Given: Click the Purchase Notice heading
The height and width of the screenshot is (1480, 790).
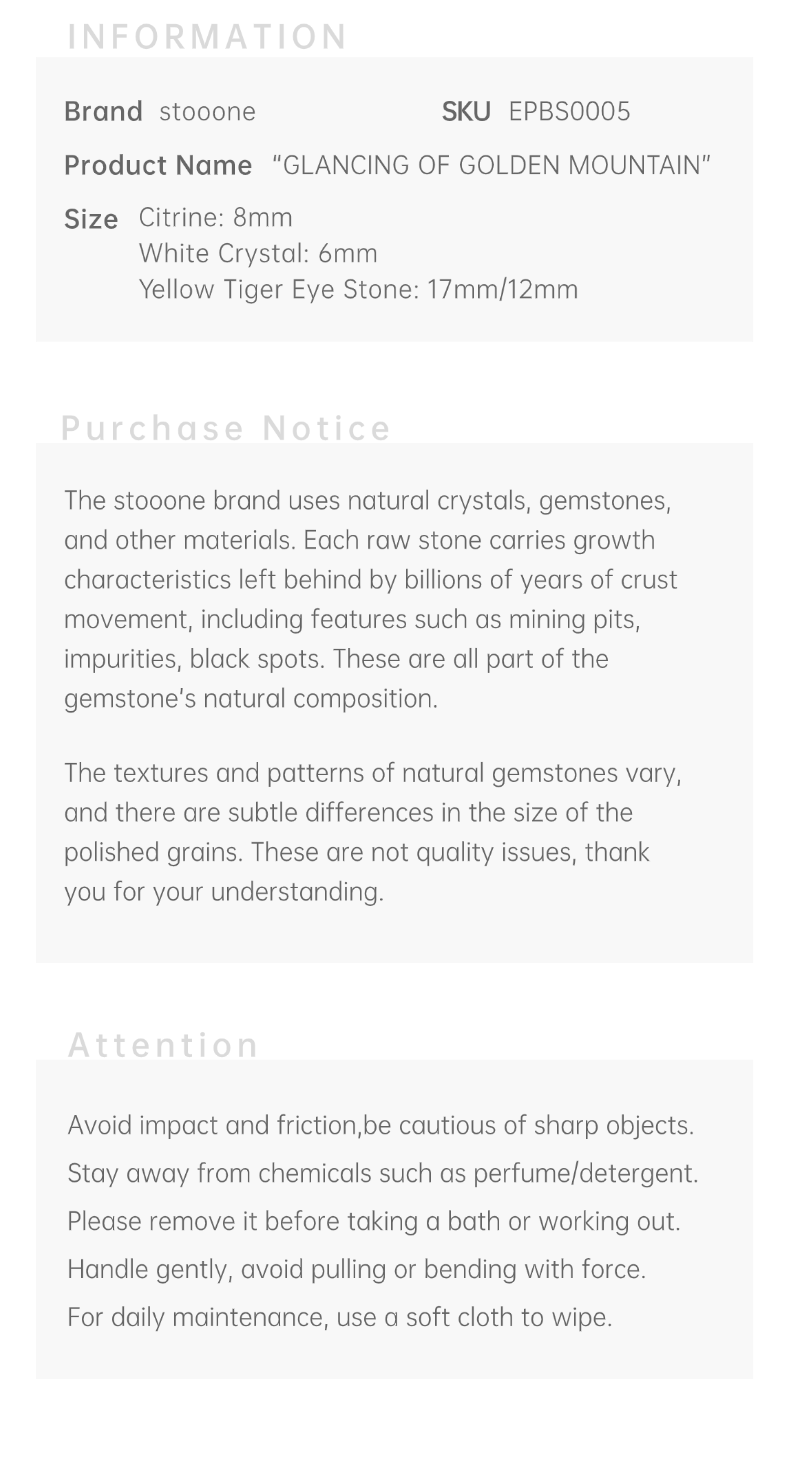Looking at the screenshot, I should point(226,428).
